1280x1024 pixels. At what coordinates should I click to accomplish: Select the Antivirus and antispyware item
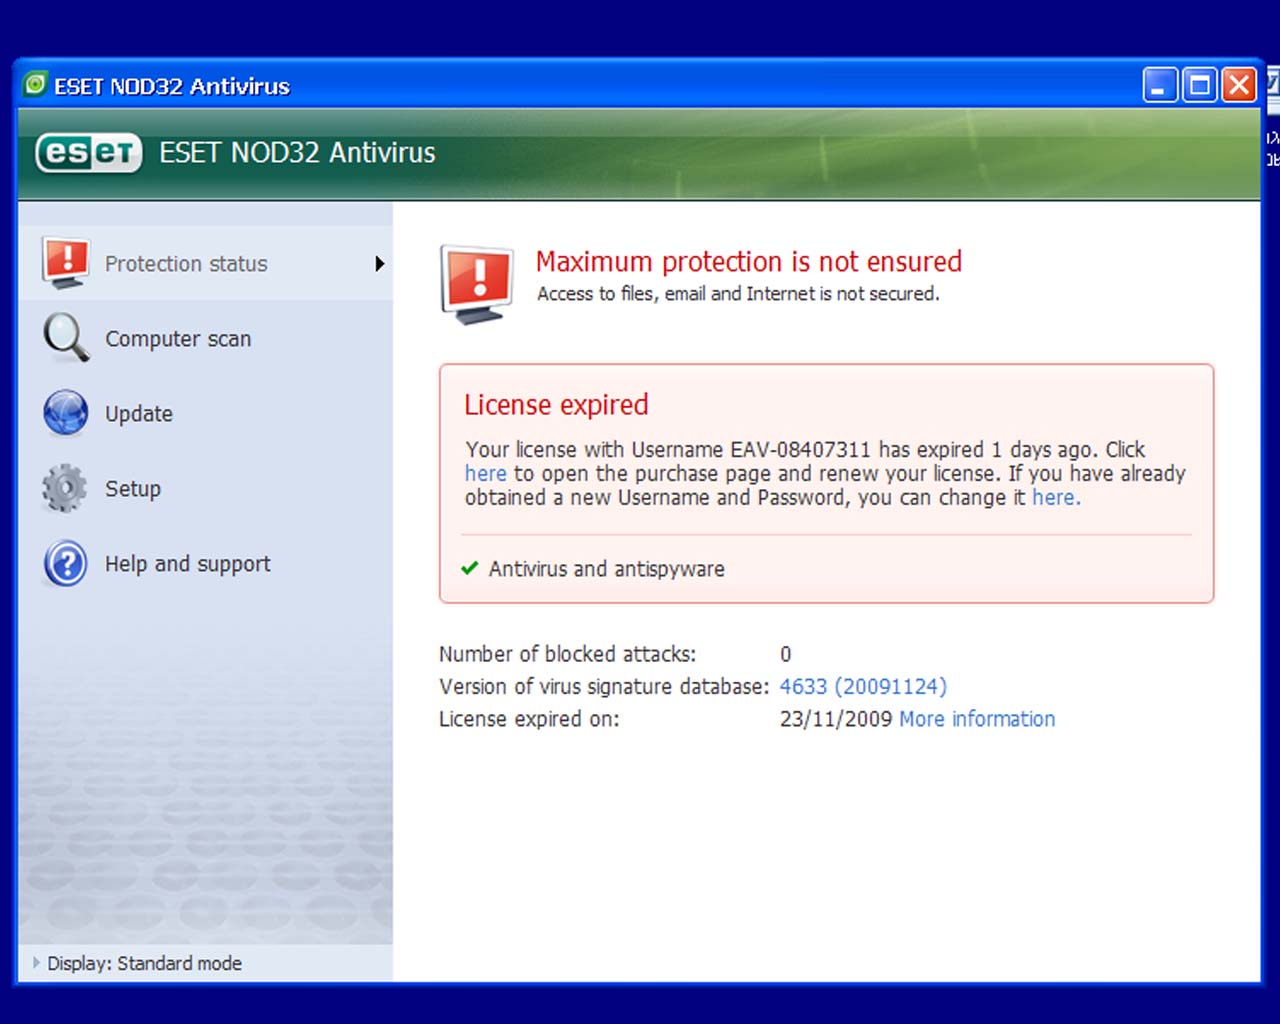coord(607,569)
